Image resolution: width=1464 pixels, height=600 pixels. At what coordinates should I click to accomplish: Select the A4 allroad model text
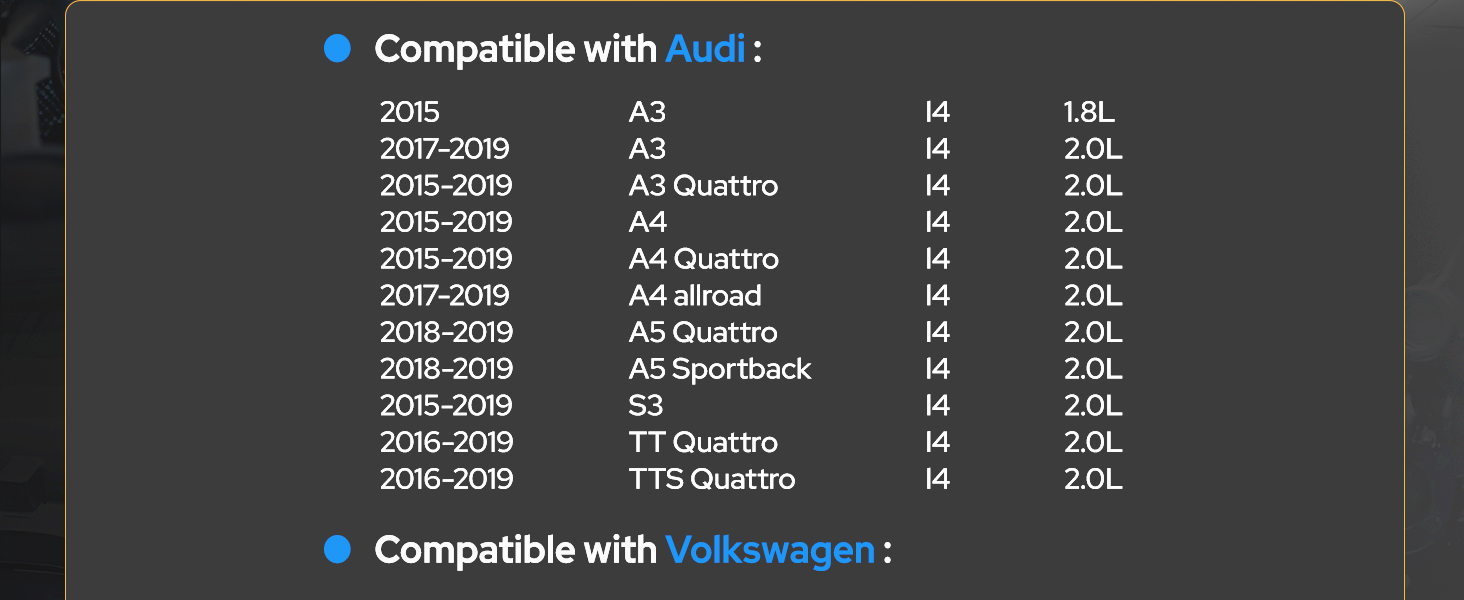point(695,295)
